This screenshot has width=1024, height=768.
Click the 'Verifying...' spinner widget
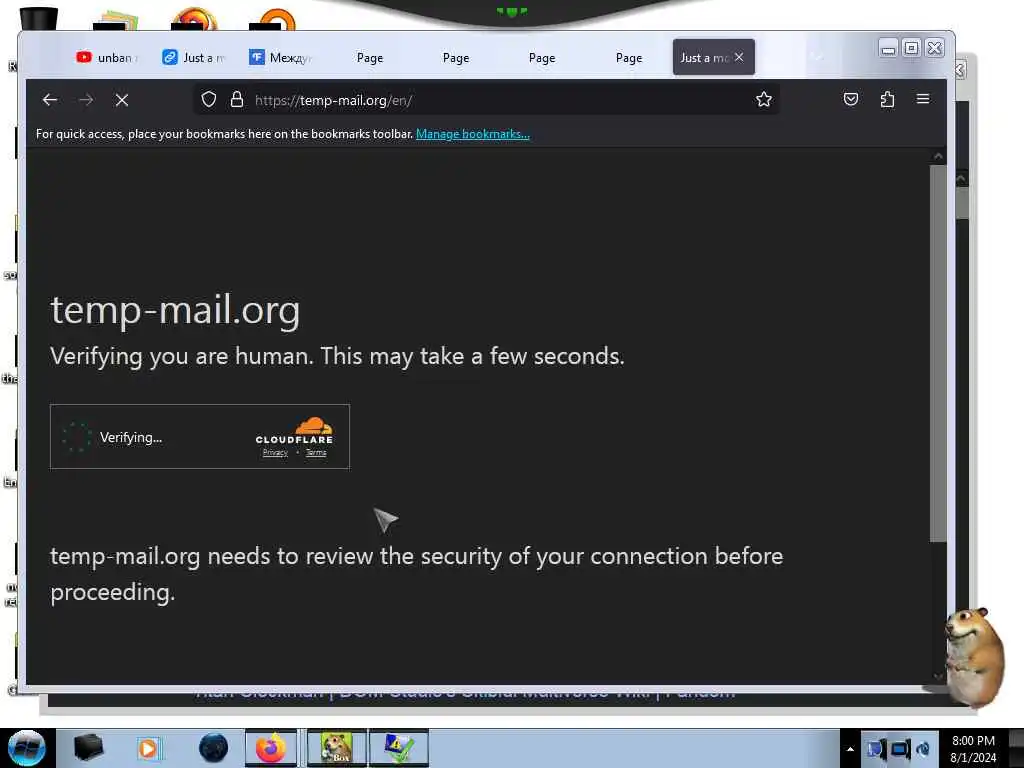[76, 437]
